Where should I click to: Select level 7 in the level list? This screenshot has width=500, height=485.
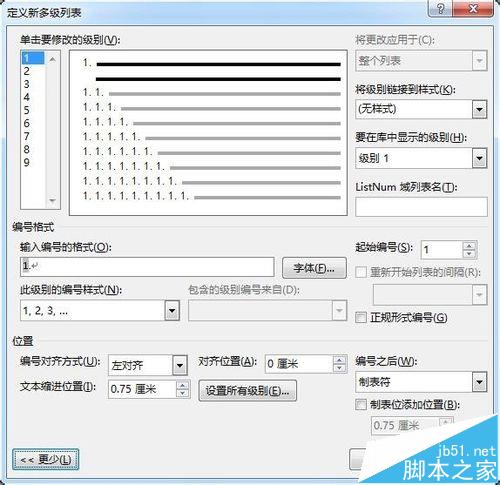tap(27, 136)
